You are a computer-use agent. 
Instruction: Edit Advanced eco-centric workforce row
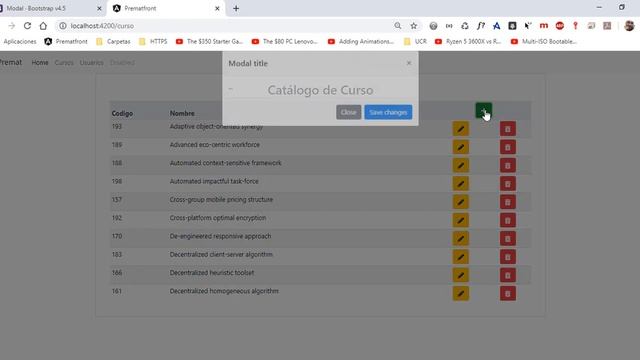(460, 147)
